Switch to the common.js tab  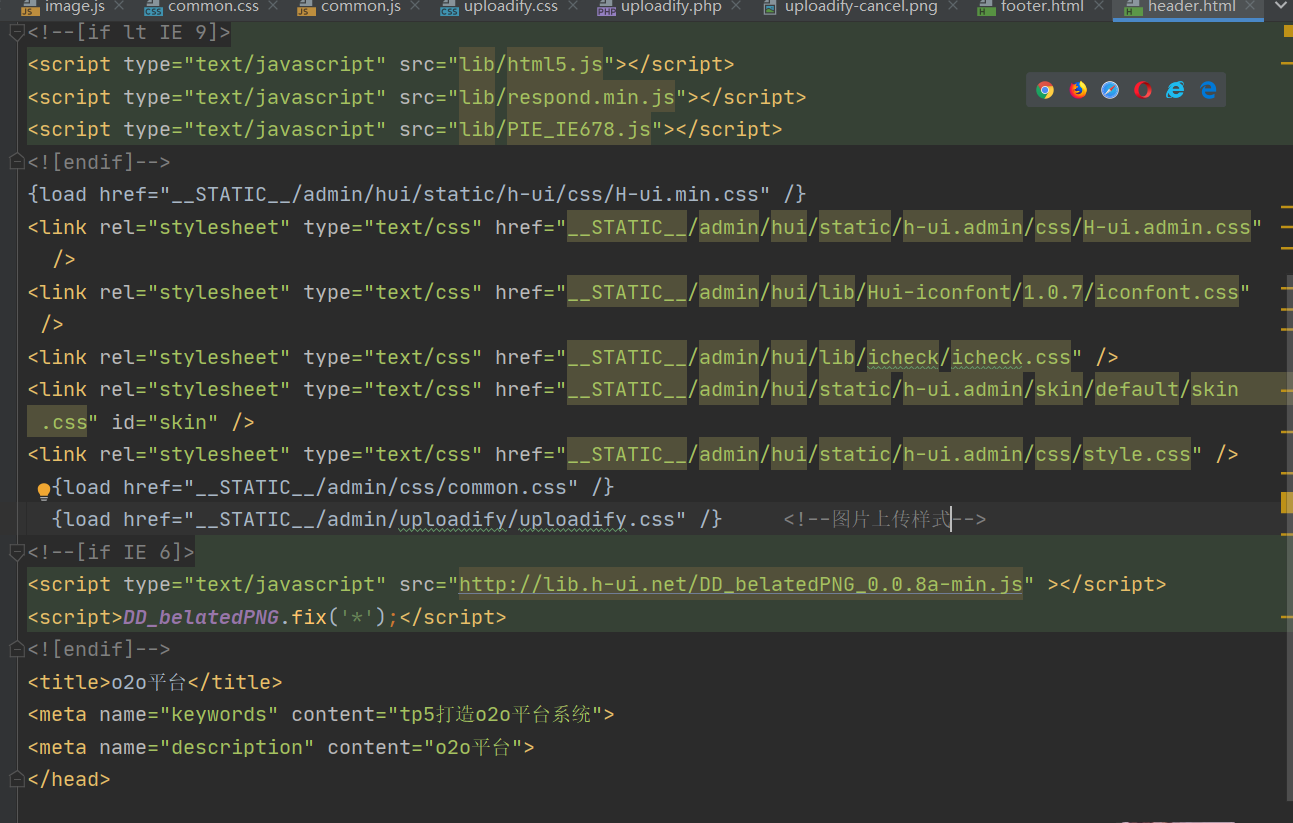361,7
